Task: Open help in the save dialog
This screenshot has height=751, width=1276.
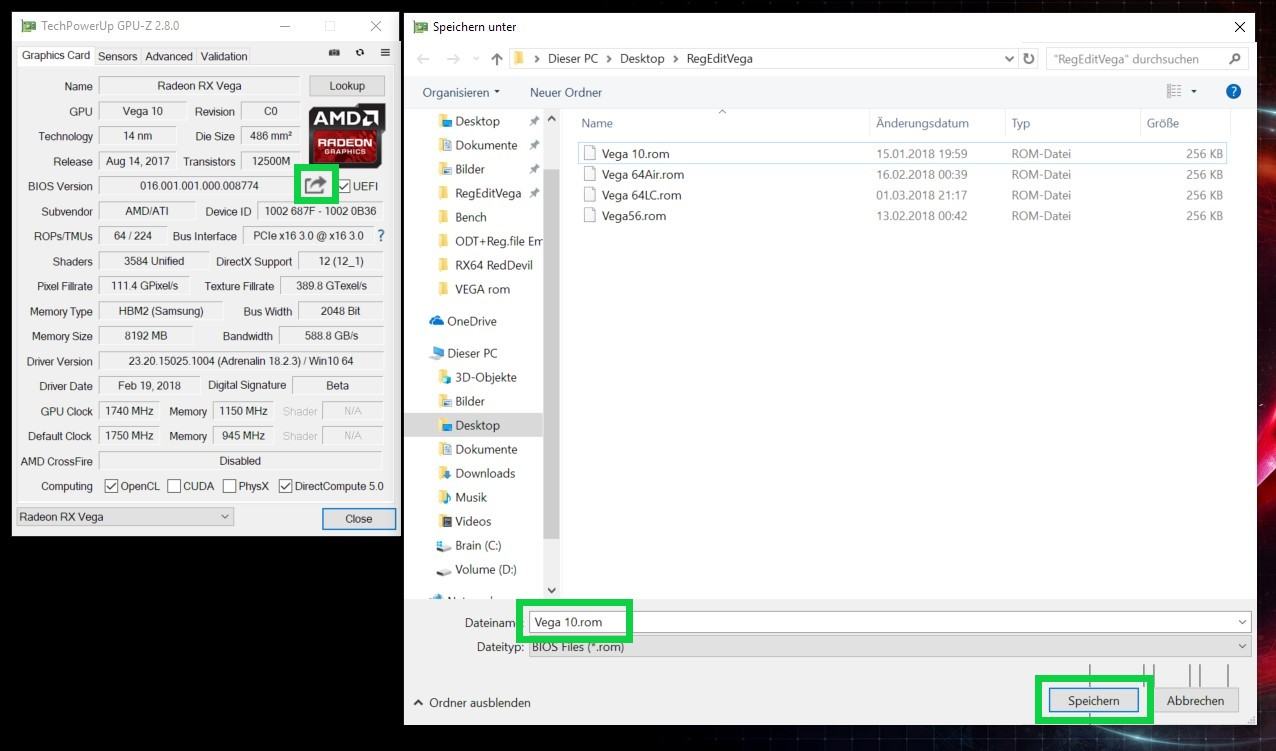Action: pyautogui.click(x=1233, y=92)
